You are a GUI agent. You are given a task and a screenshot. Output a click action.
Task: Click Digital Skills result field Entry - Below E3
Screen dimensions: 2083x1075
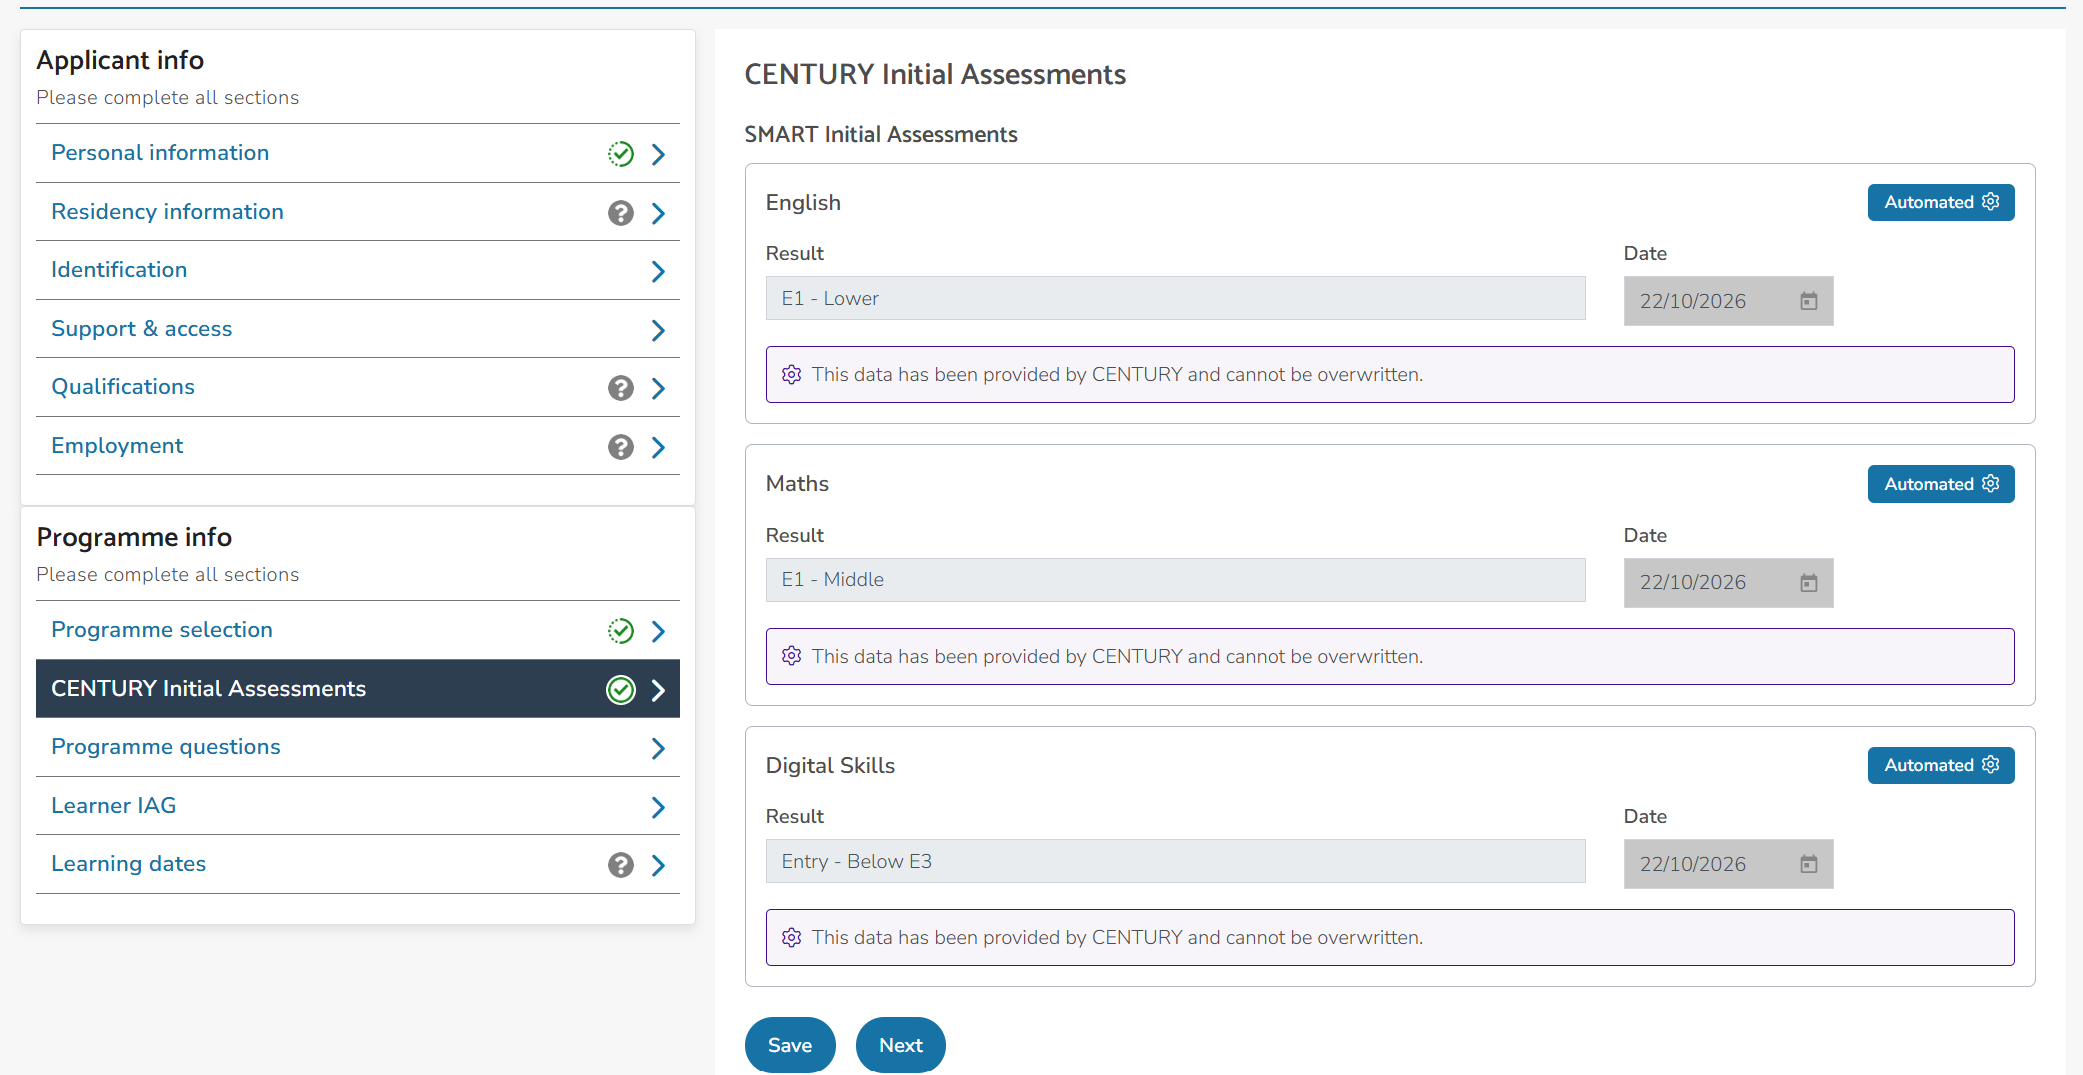point(1176,861)
